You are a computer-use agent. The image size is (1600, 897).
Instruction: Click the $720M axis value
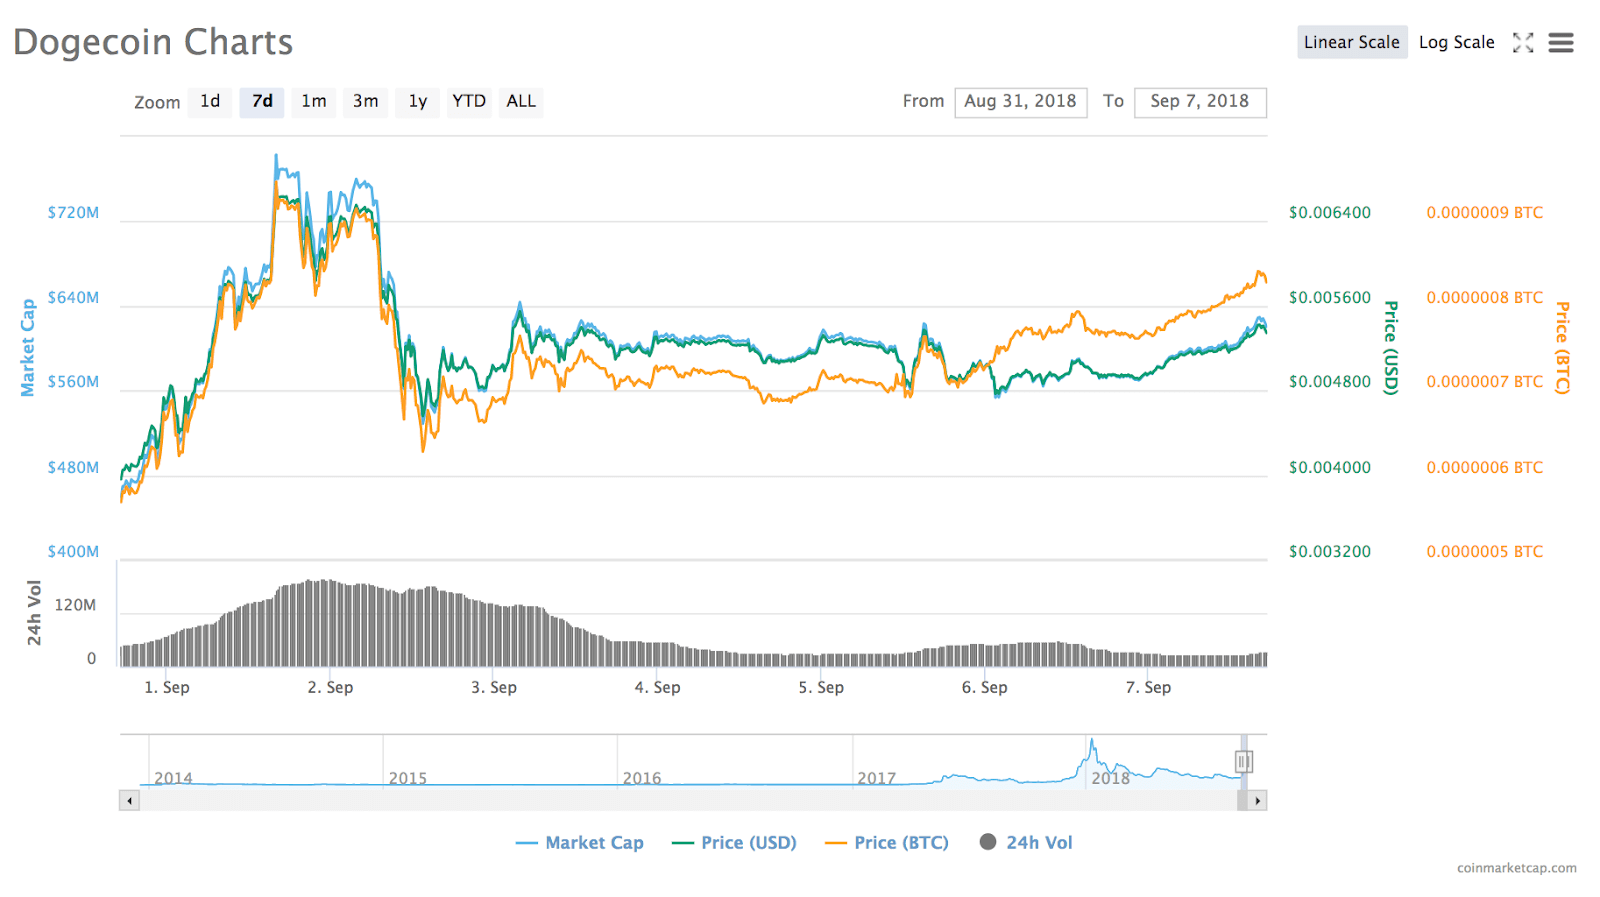(x=73, y=213)
